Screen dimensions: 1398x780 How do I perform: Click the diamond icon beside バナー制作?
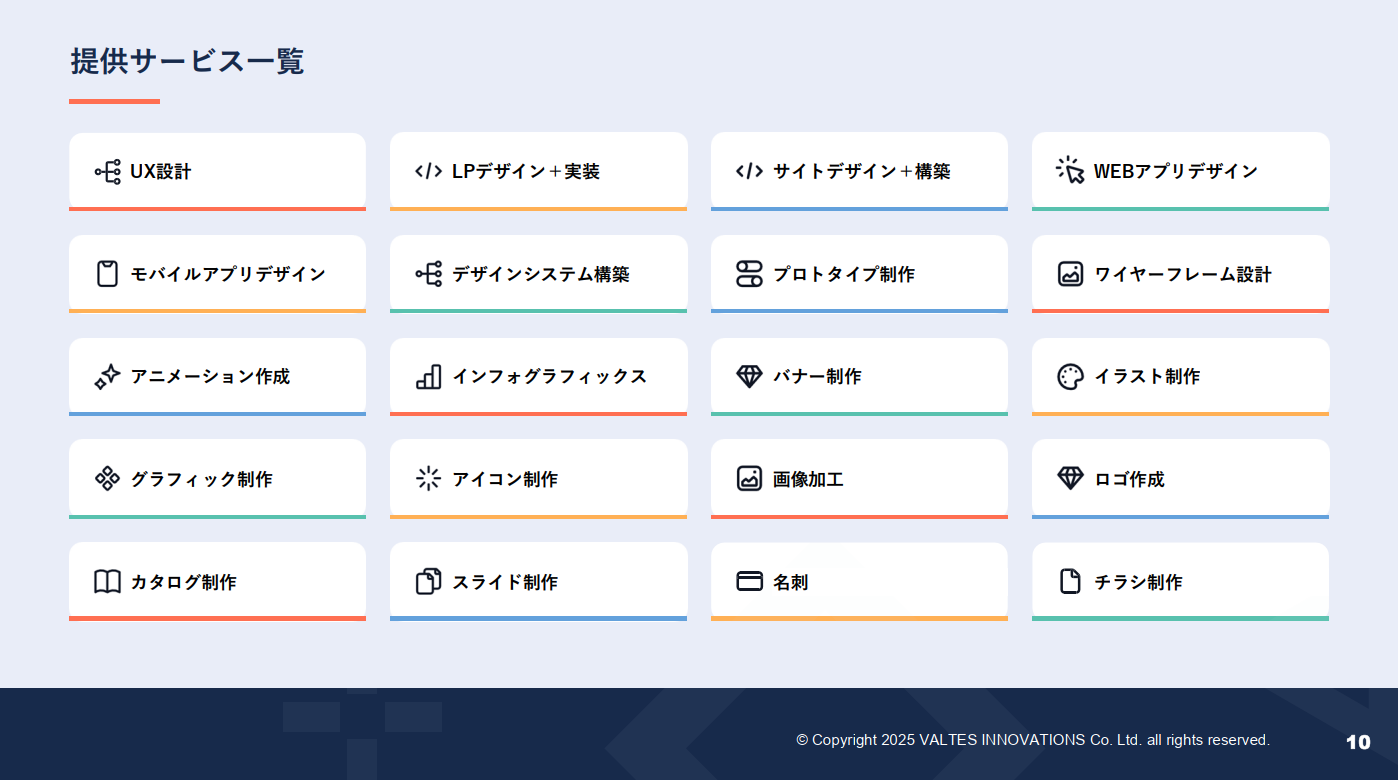(x=749, y=377)
